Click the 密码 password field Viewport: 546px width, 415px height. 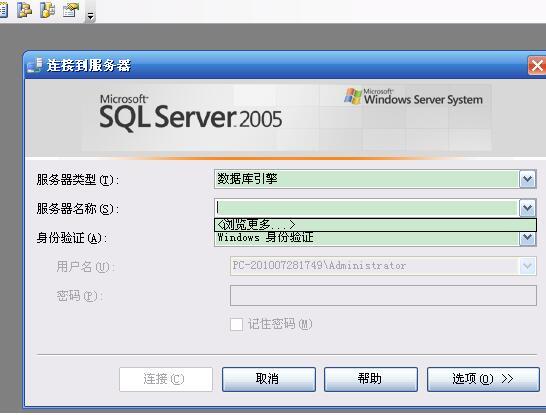tap(383, 296)
